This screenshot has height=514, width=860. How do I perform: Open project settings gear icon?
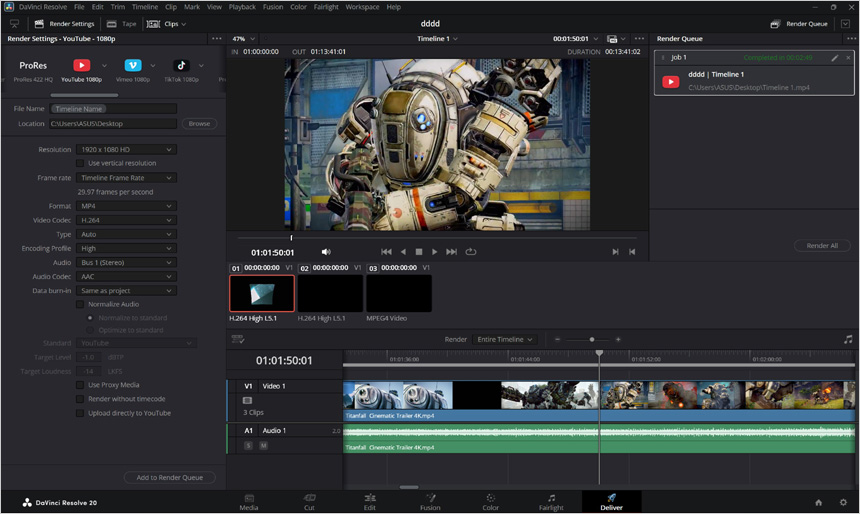[x=843, y=502]
